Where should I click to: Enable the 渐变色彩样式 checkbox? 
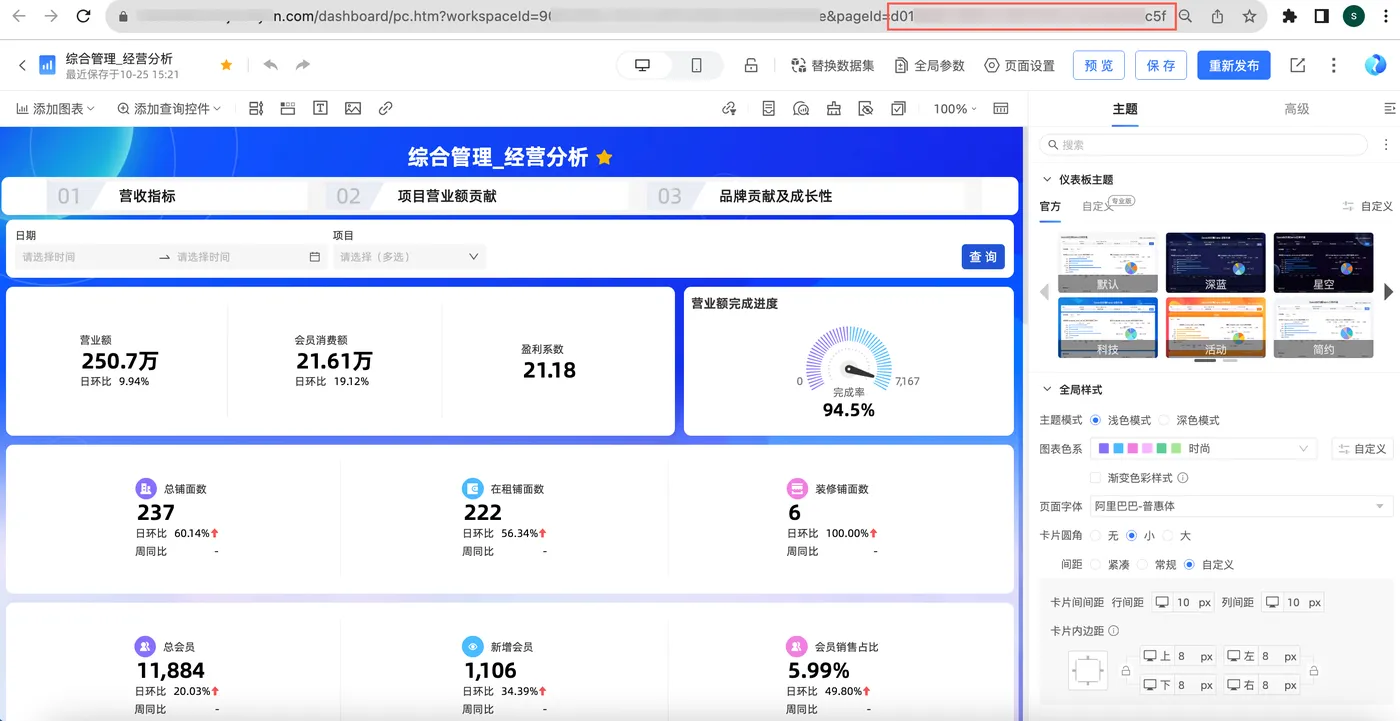1096,478
